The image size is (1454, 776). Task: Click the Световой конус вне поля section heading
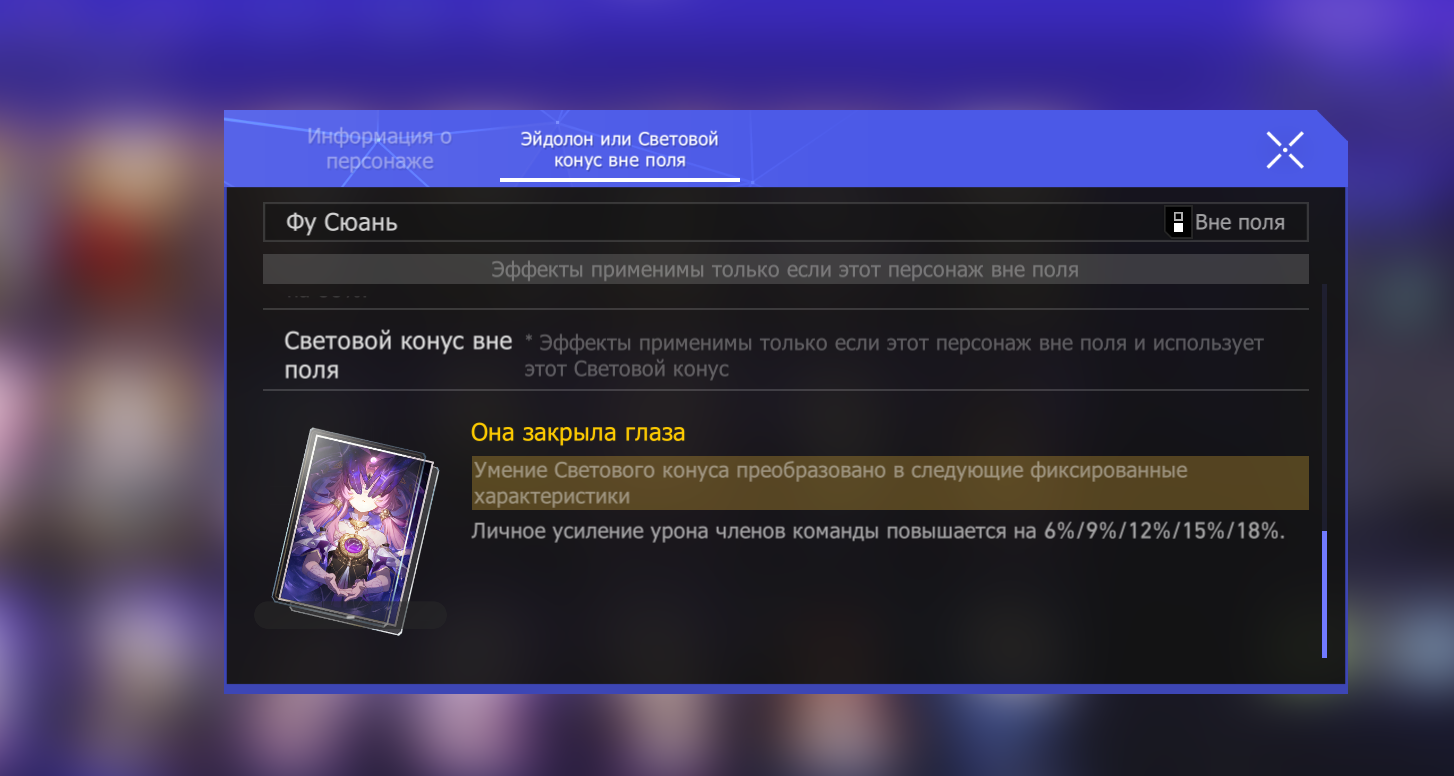pyautogui.click(x=398, y=355)
